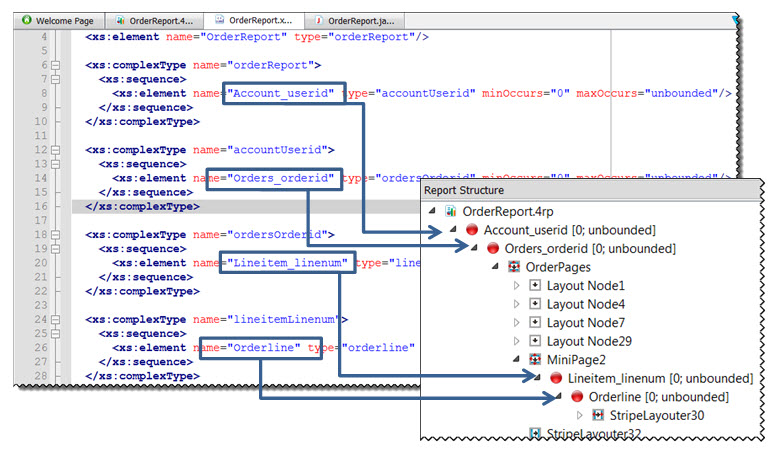Click the Layout Node1 icon
This screenshot has height=449, width=778.
tap(535, 286)
